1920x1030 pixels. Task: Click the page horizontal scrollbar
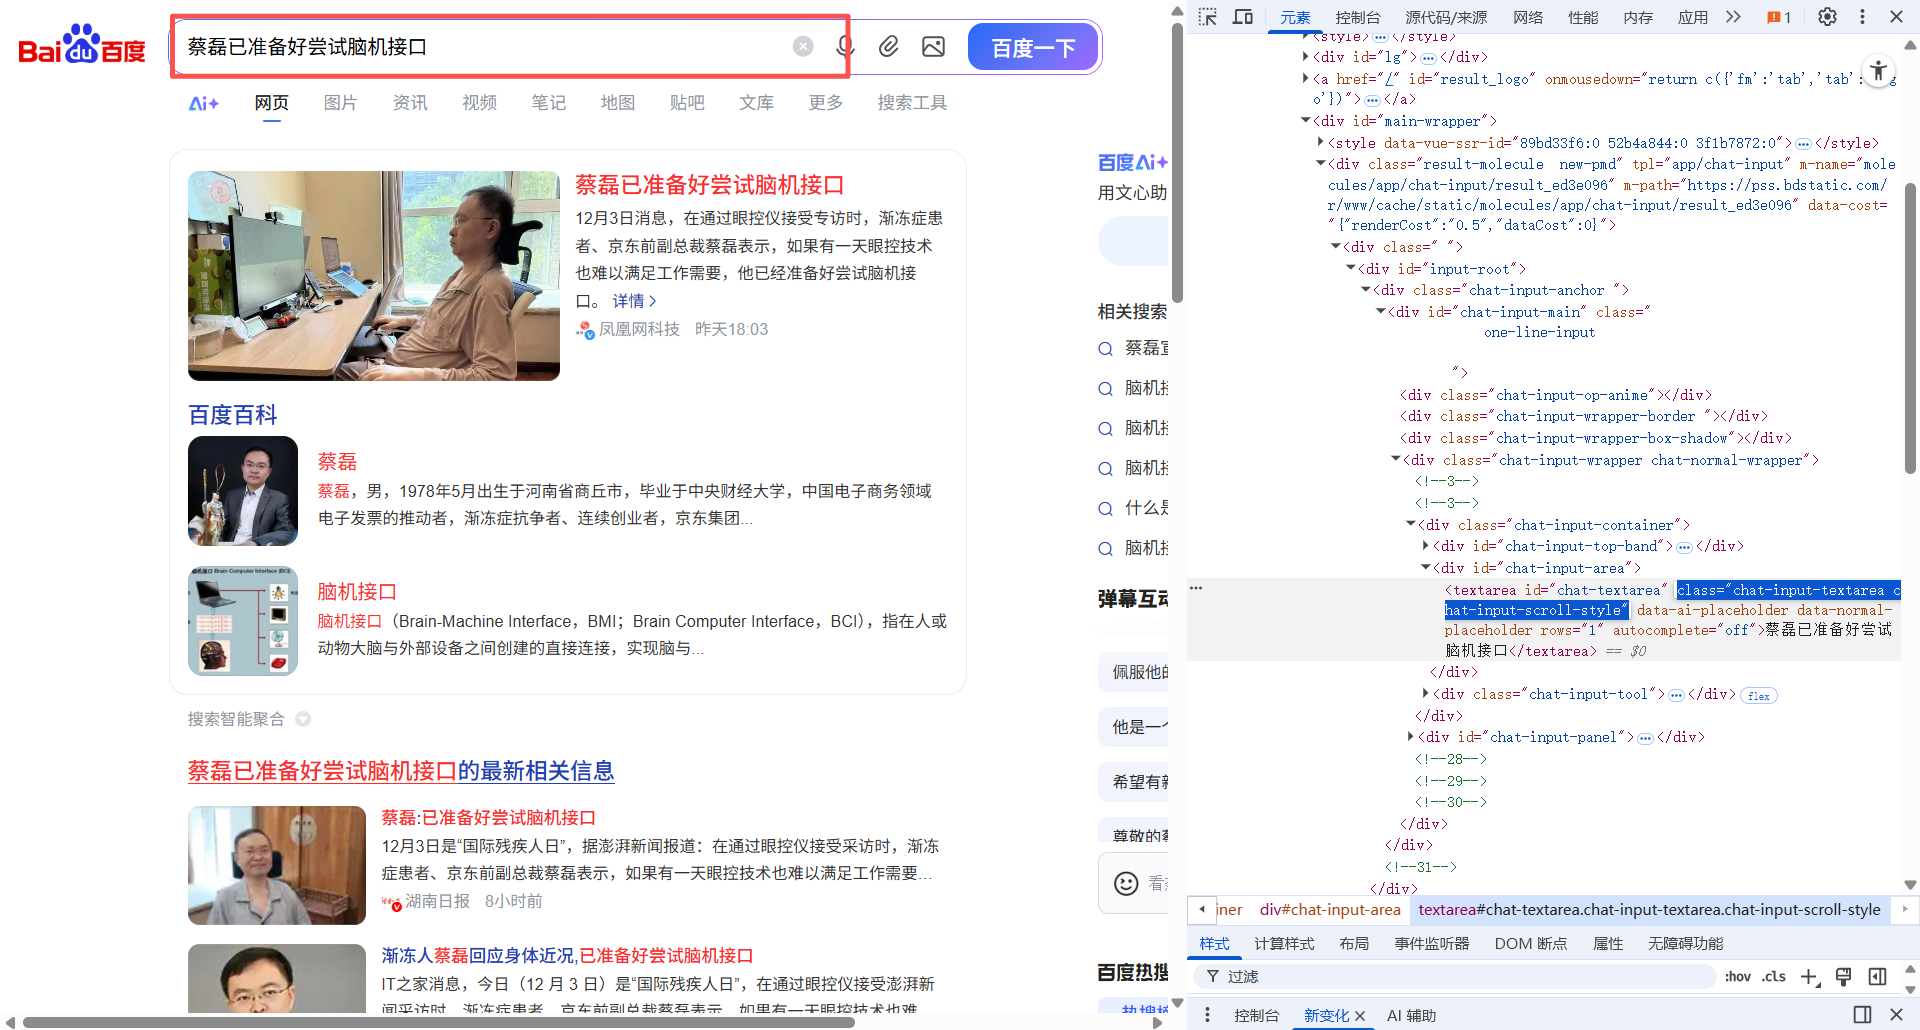438,1022
